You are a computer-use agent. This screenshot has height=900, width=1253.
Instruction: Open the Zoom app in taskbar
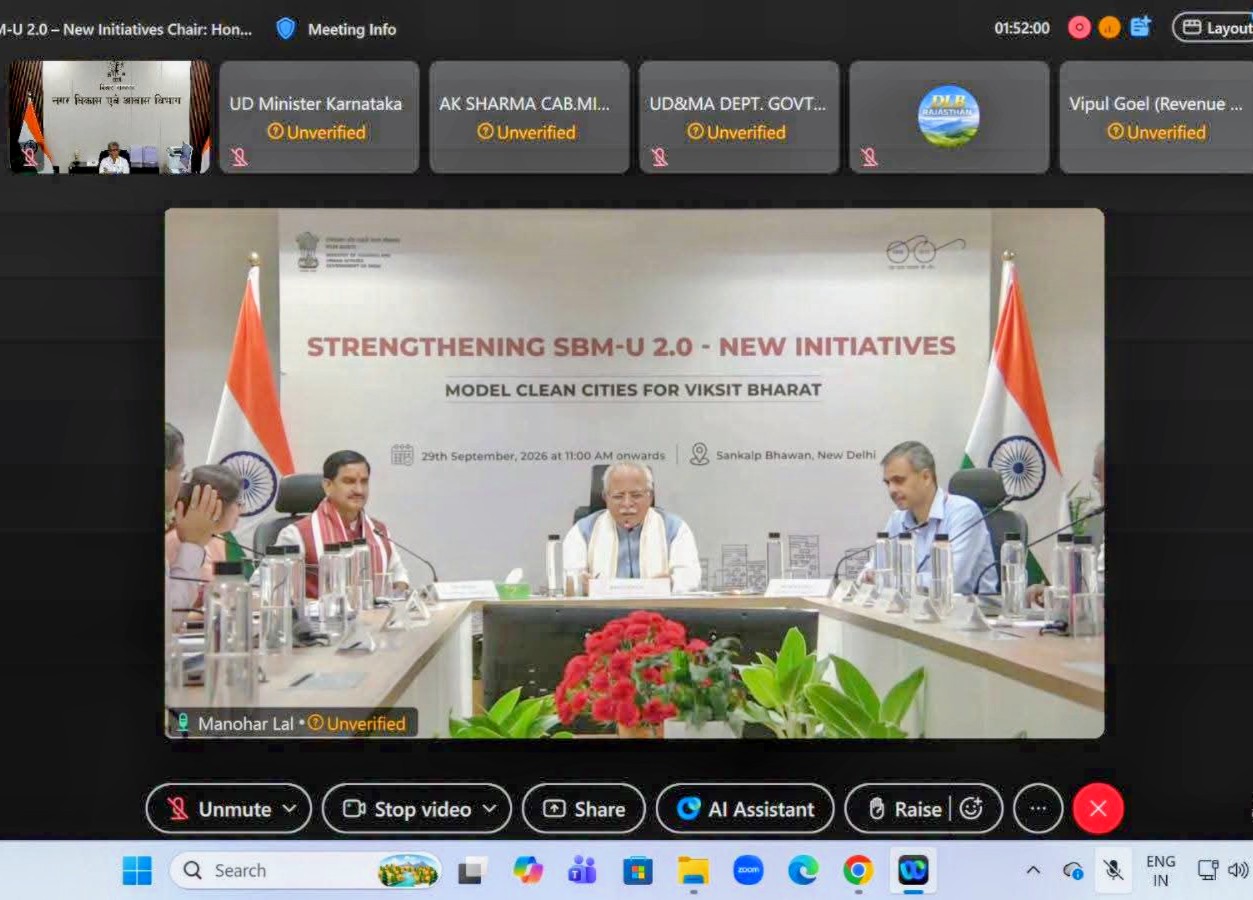748,870
